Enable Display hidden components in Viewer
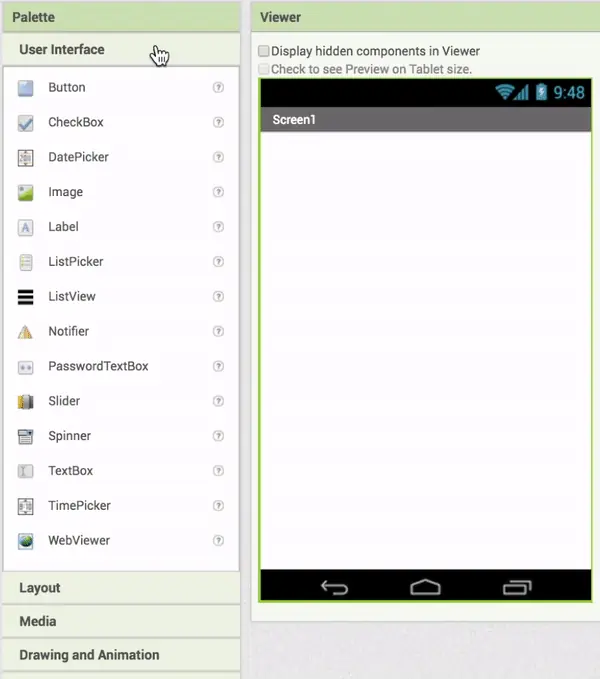The image size is (600, 679). coord(263,51)
